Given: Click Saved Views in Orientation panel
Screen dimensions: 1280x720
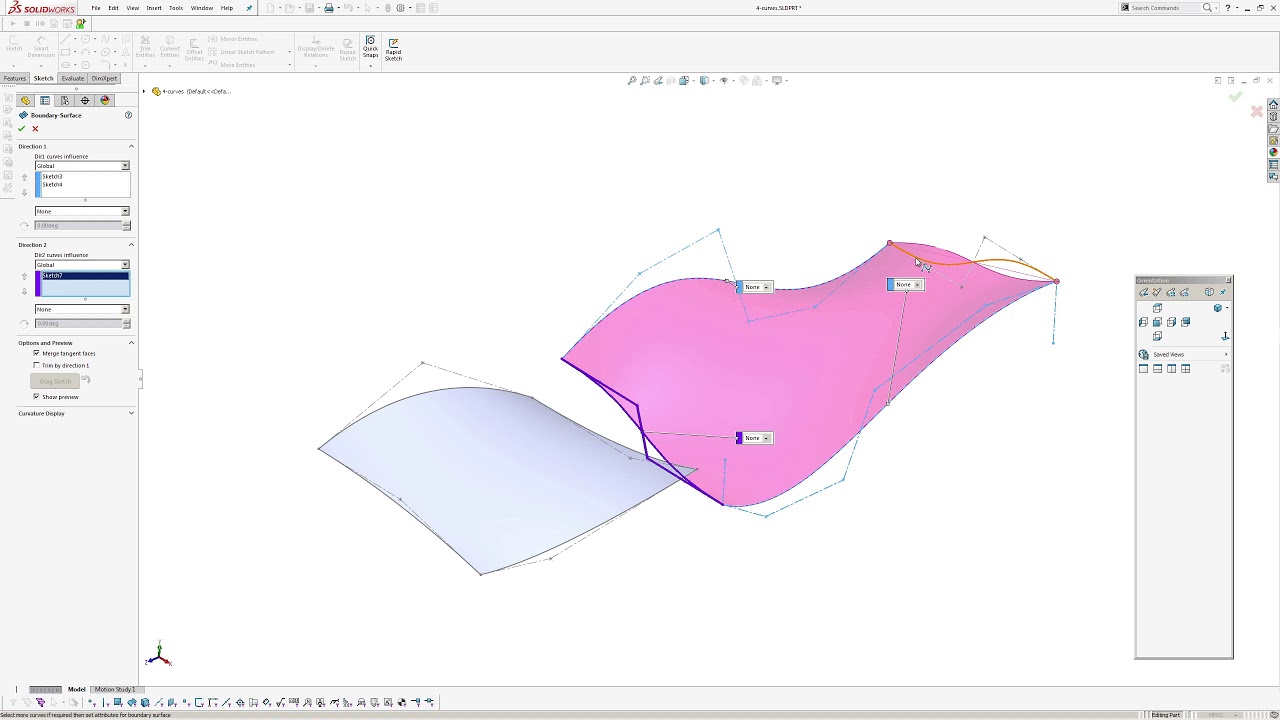Looking at the screenshot, I should point(1168,354).
